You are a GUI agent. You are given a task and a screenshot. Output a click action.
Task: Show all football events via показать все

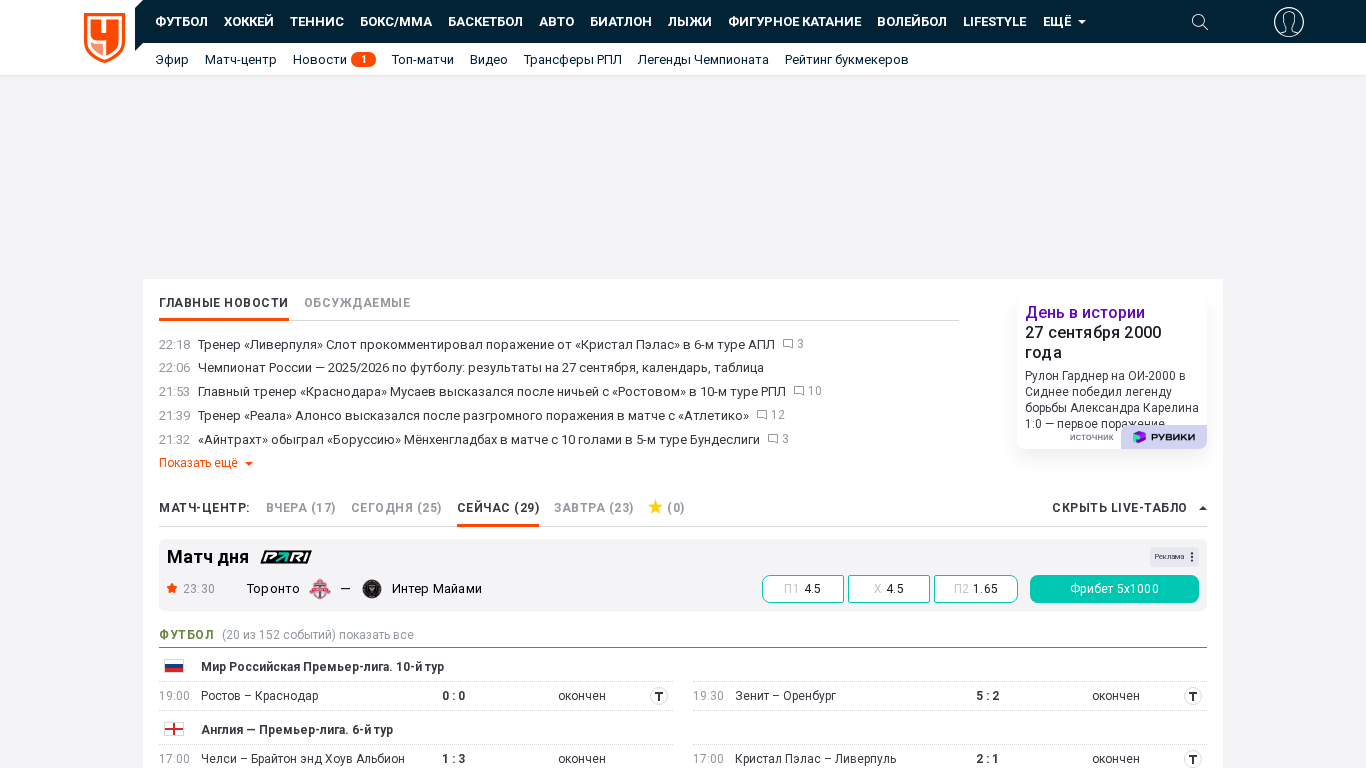click(376, 635)
